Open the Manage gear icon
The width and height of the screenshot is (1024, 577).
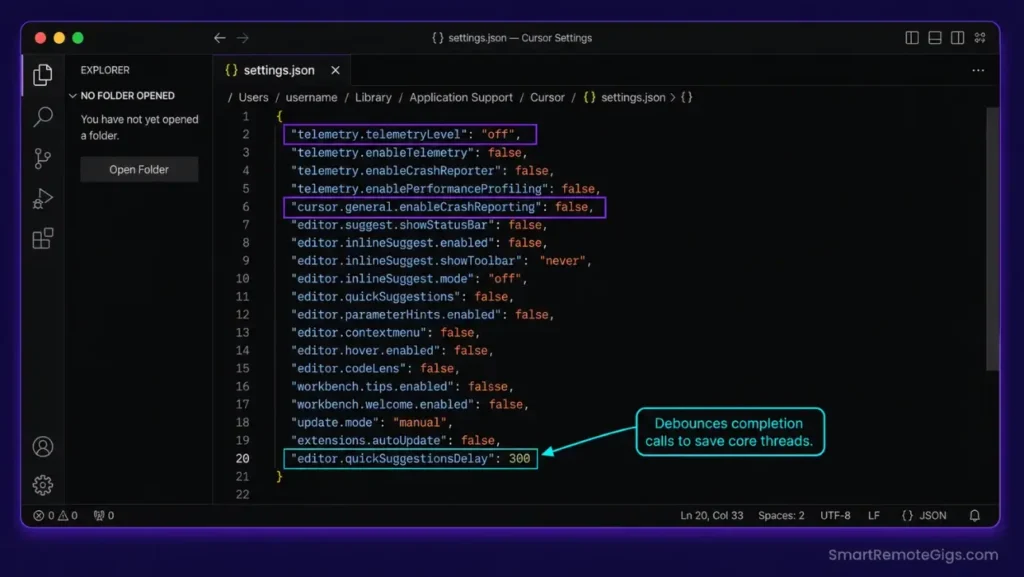[x=43, y=484]
